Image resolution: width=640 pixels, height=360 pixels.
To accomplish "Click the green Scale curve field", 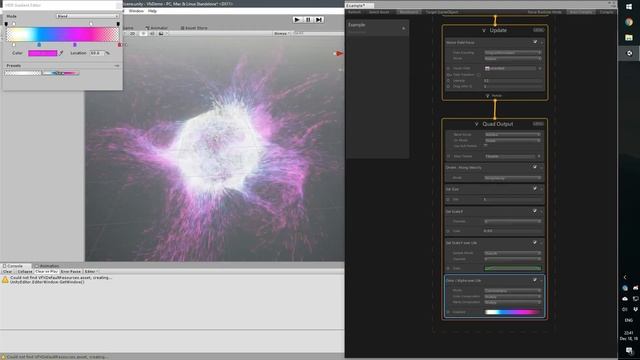I will click(x=513, y=268).
